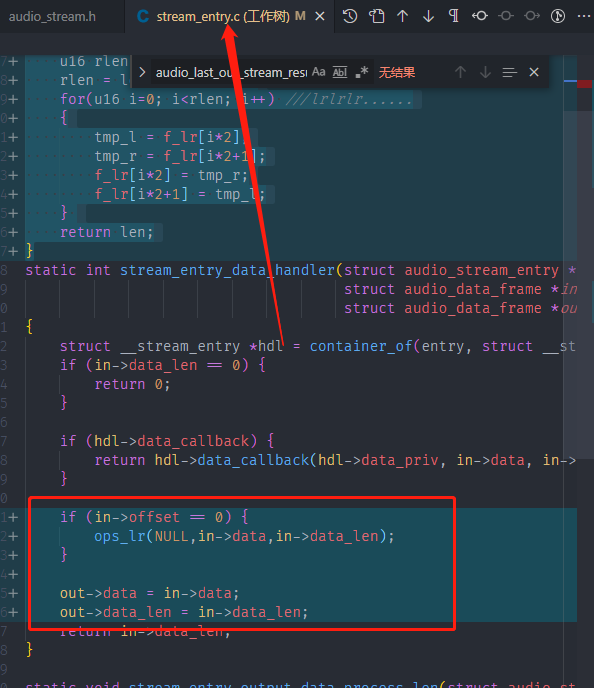Open changes with previous revision icon

[x=480, y=16]
